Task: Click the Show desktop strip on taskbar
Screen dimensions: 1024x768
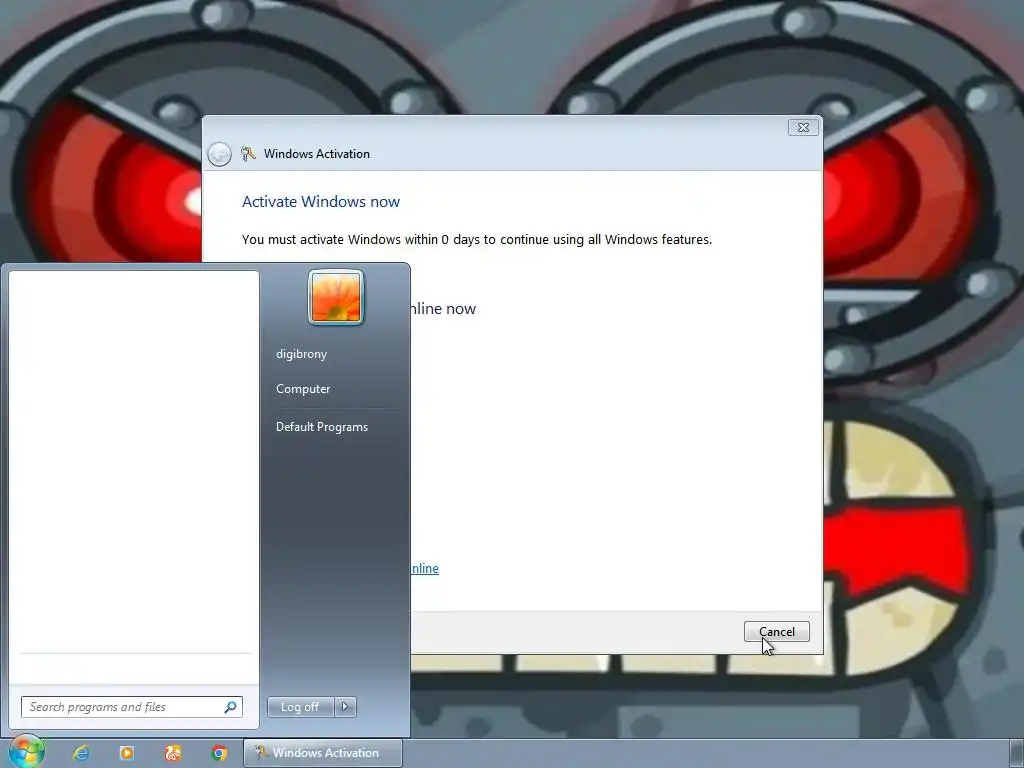Action: click(x=1017, y=753)
